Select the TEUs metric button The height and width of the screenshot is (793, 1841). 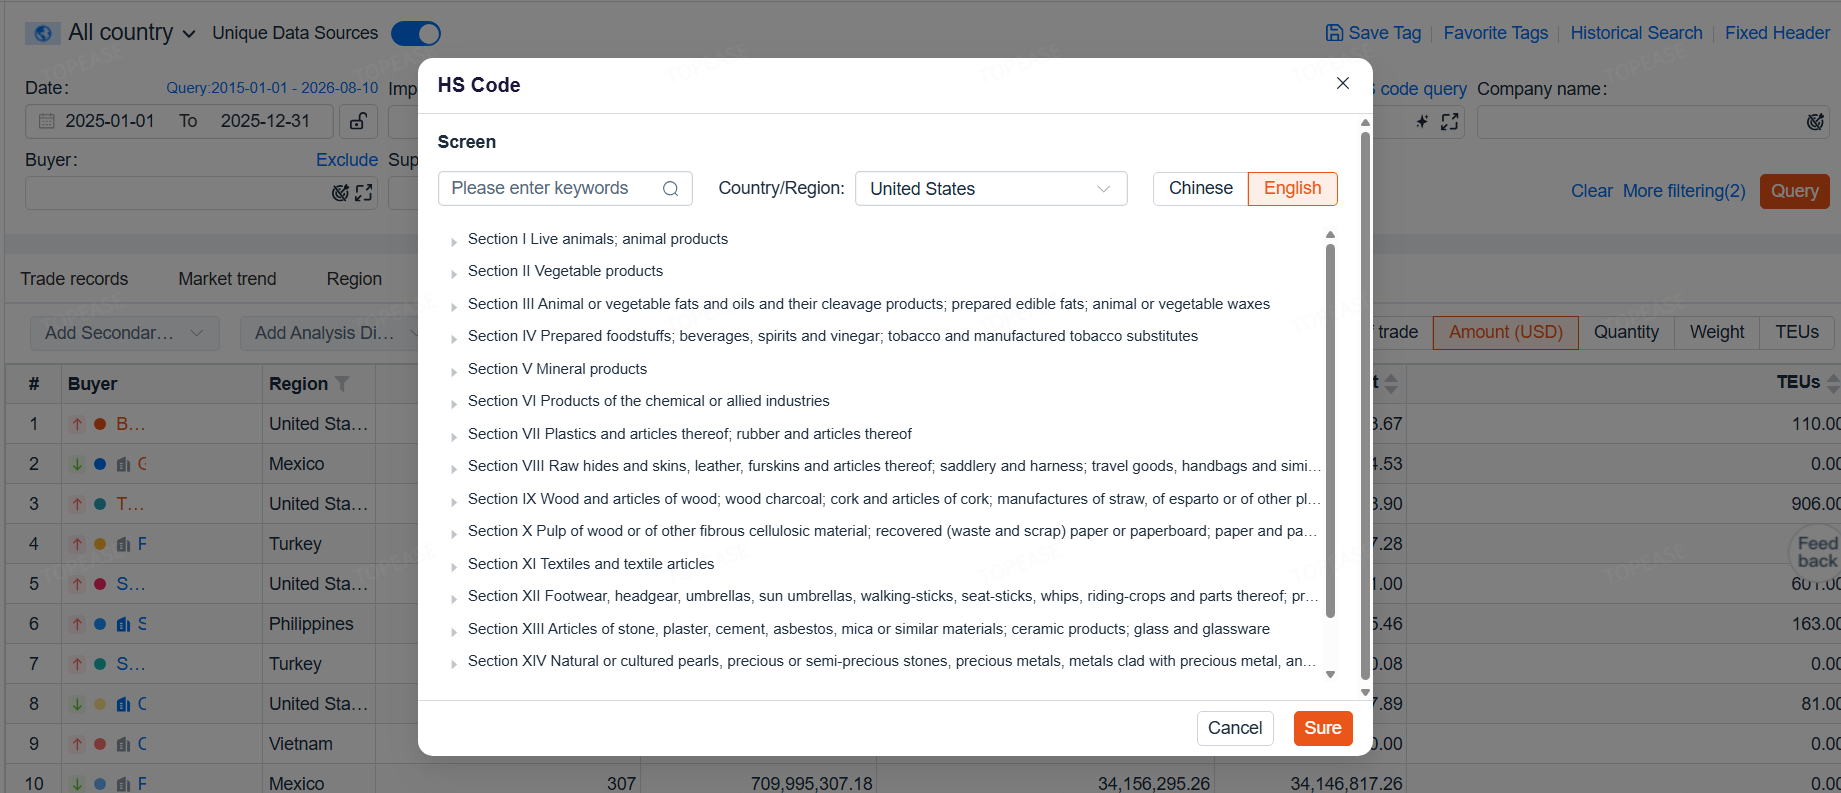click(1797, 332)
